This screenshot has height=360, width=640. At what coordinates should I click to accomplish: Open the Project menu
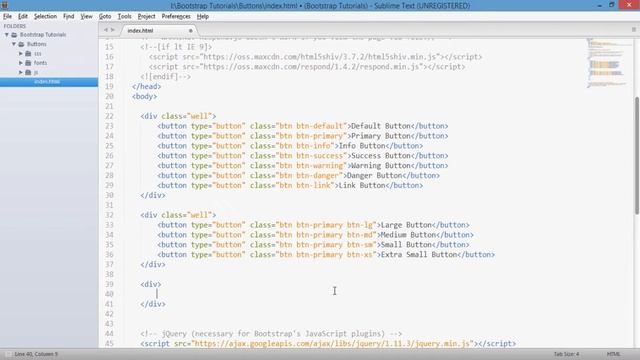click(146, 16)
